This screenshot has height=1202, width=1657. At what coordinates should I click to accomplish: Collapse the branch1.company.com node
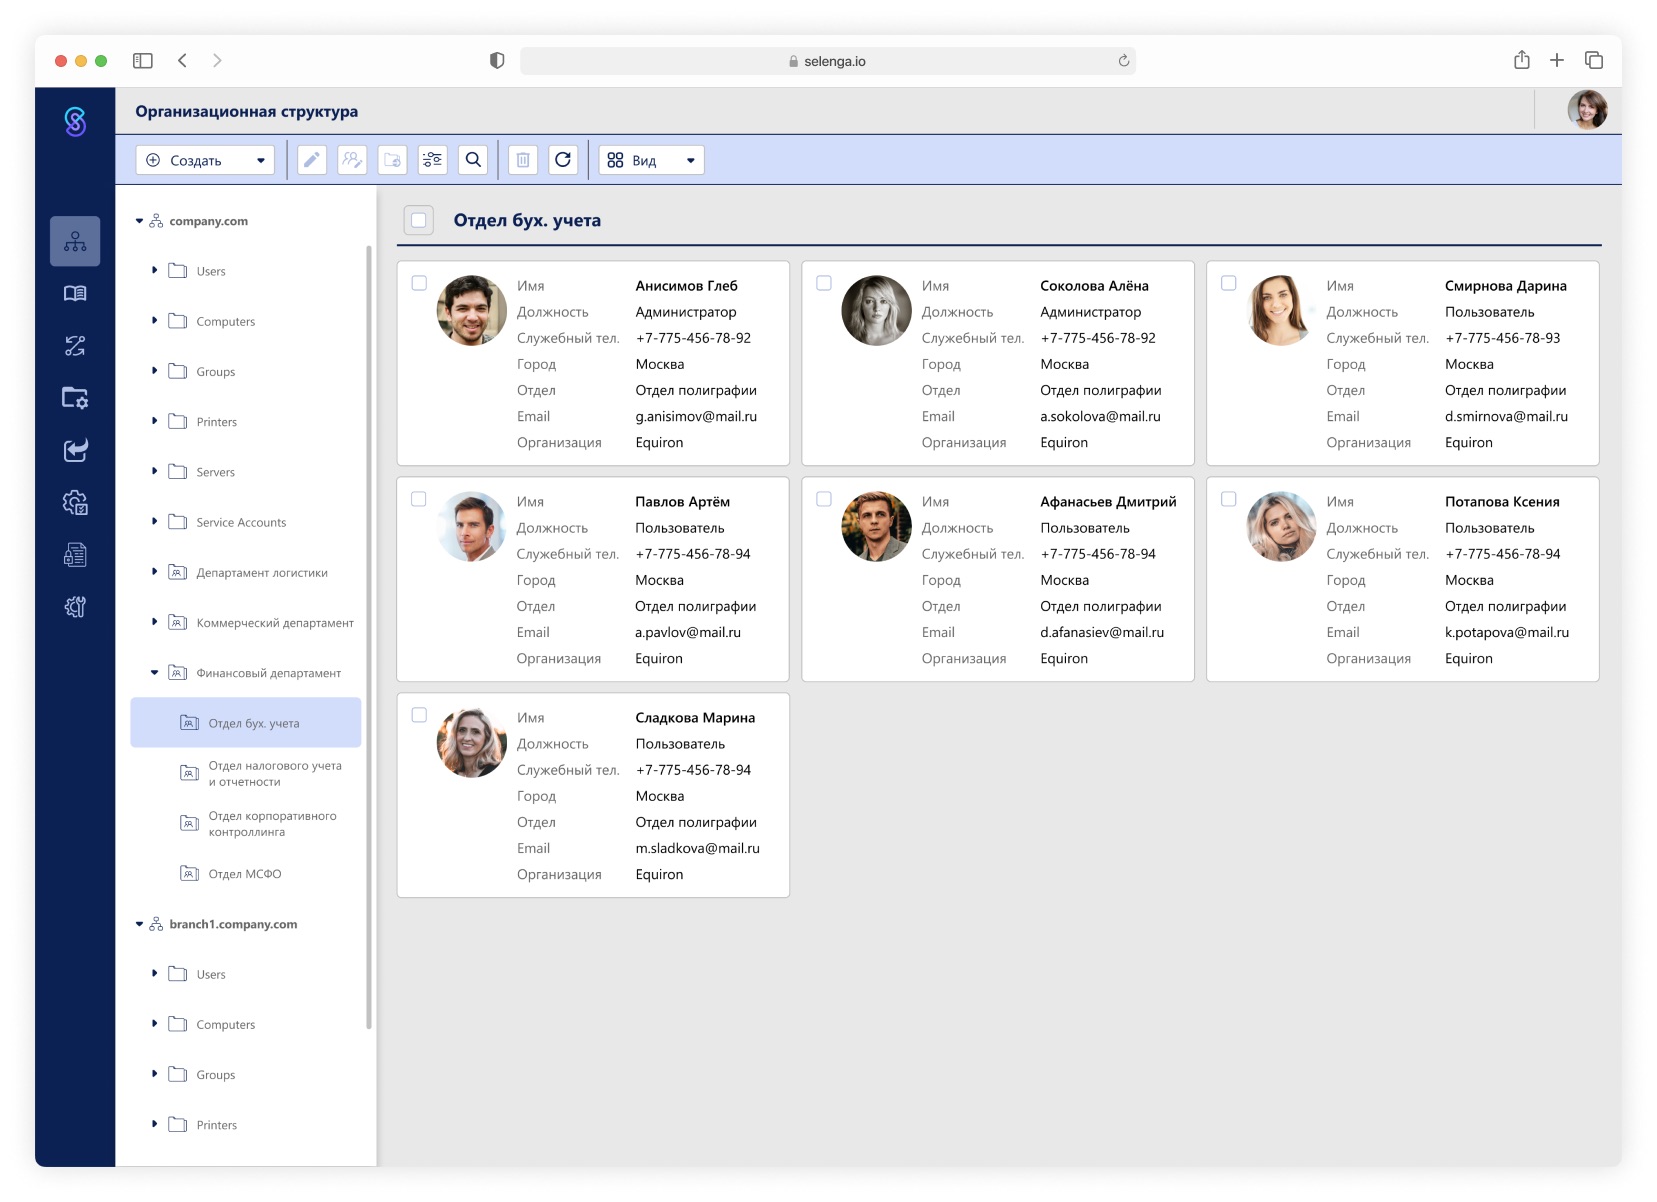click(x=139, y=924)
